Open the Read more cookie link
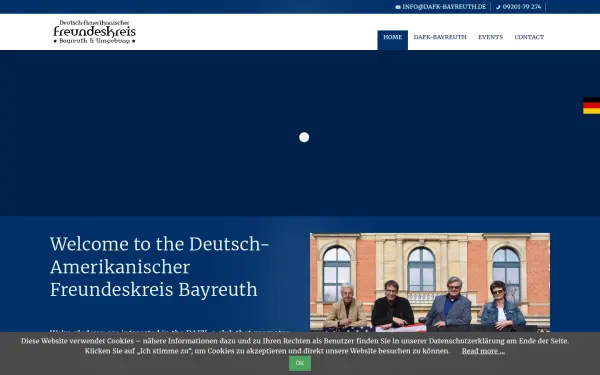This screenshot has width=600, height=375. point(483,351)
